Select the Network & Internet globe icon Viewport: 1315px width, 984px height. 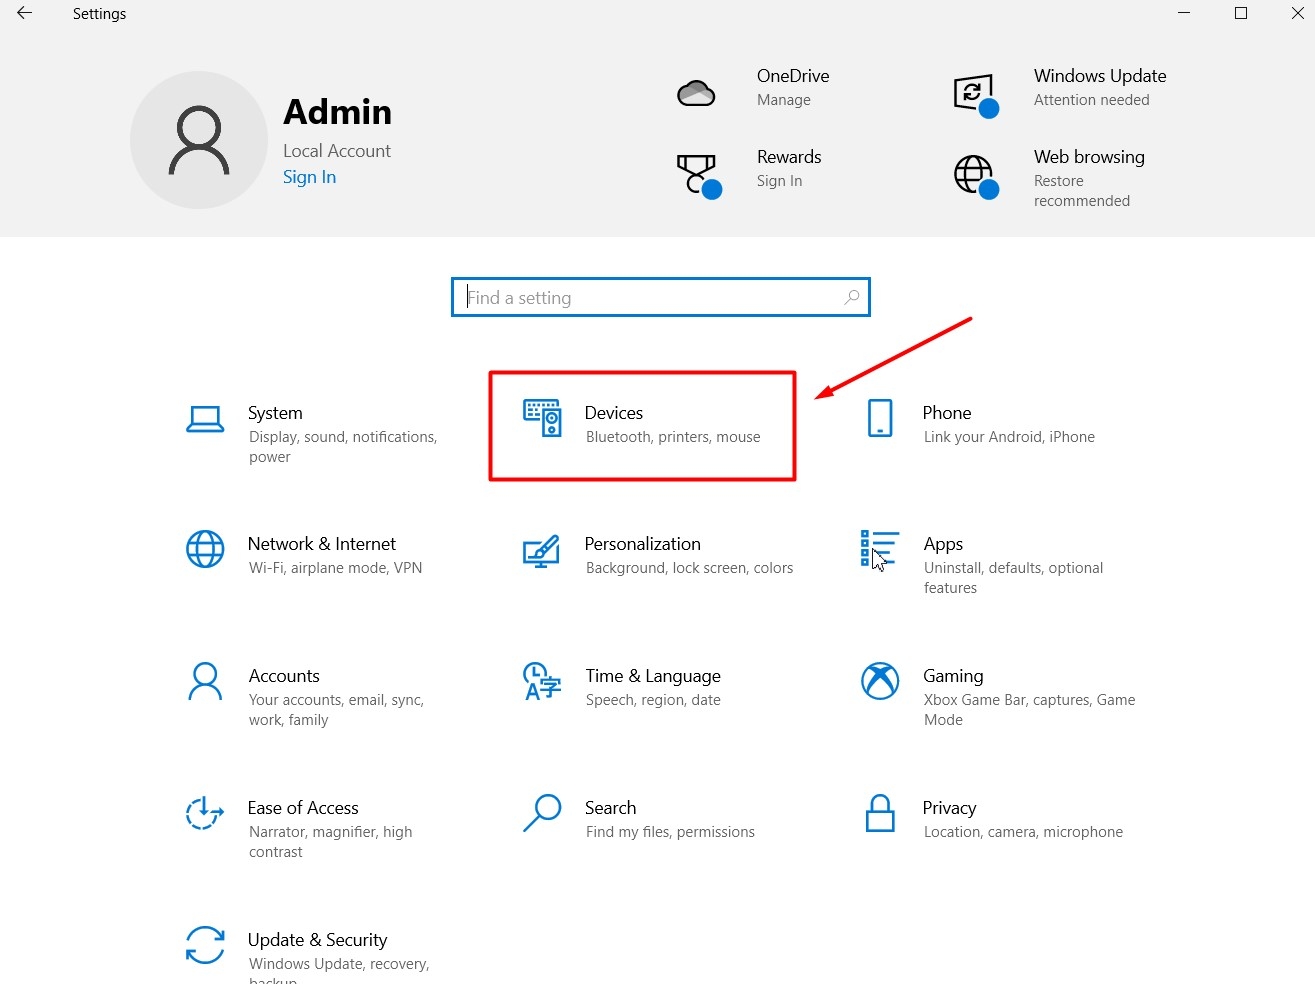pos(205,549)
